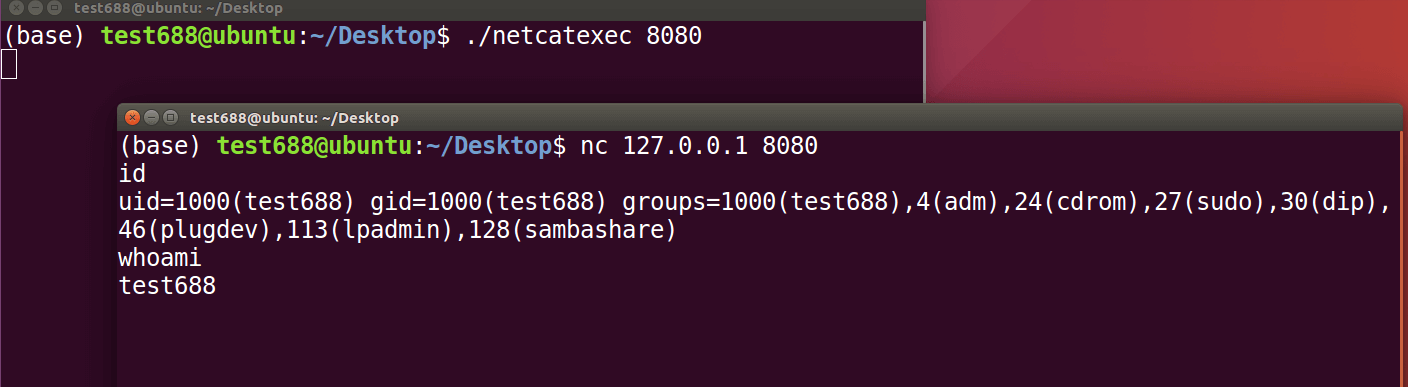
Task: Click the 'id' command line
Action: click(x=132, y=174)
